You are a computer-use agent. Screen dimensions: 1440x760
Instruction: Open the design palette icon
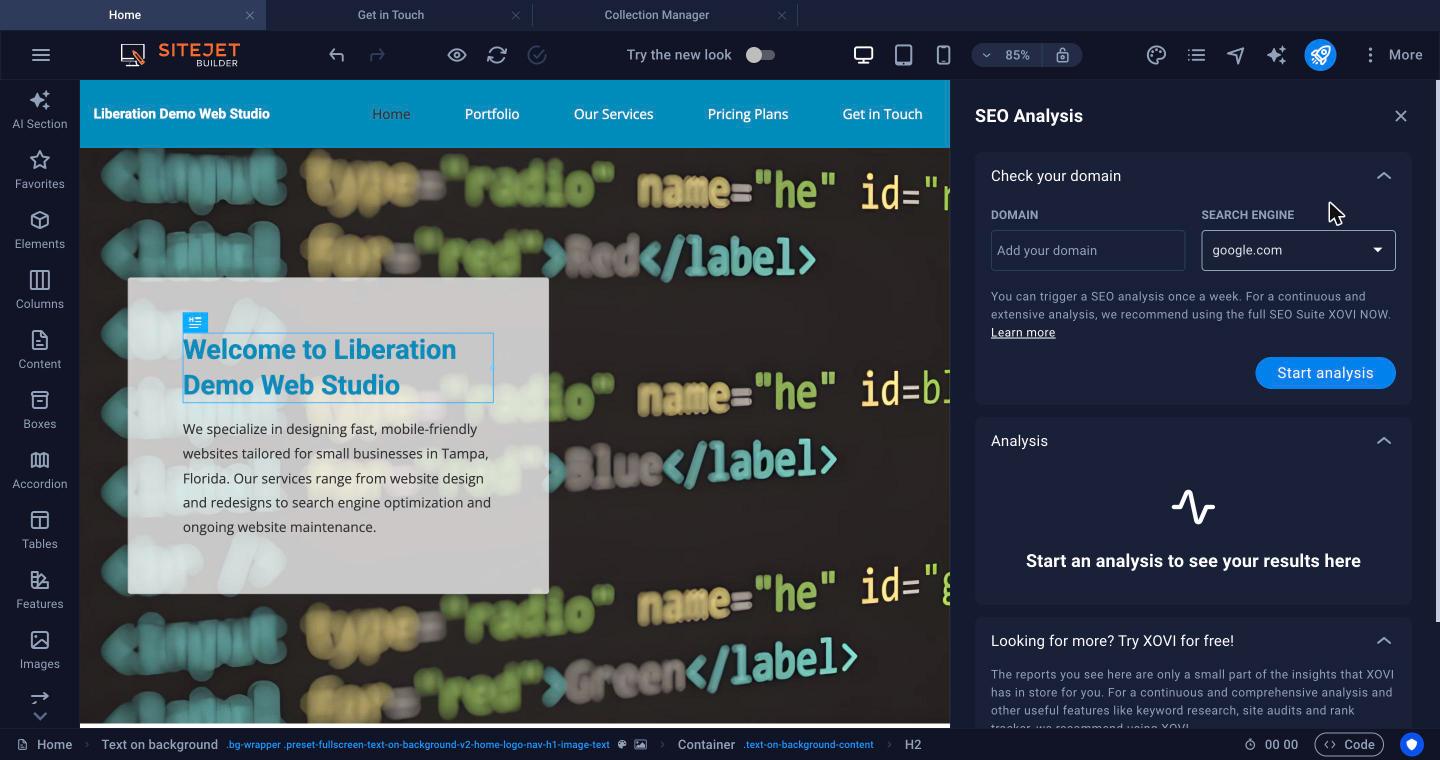coord(1156,55)
